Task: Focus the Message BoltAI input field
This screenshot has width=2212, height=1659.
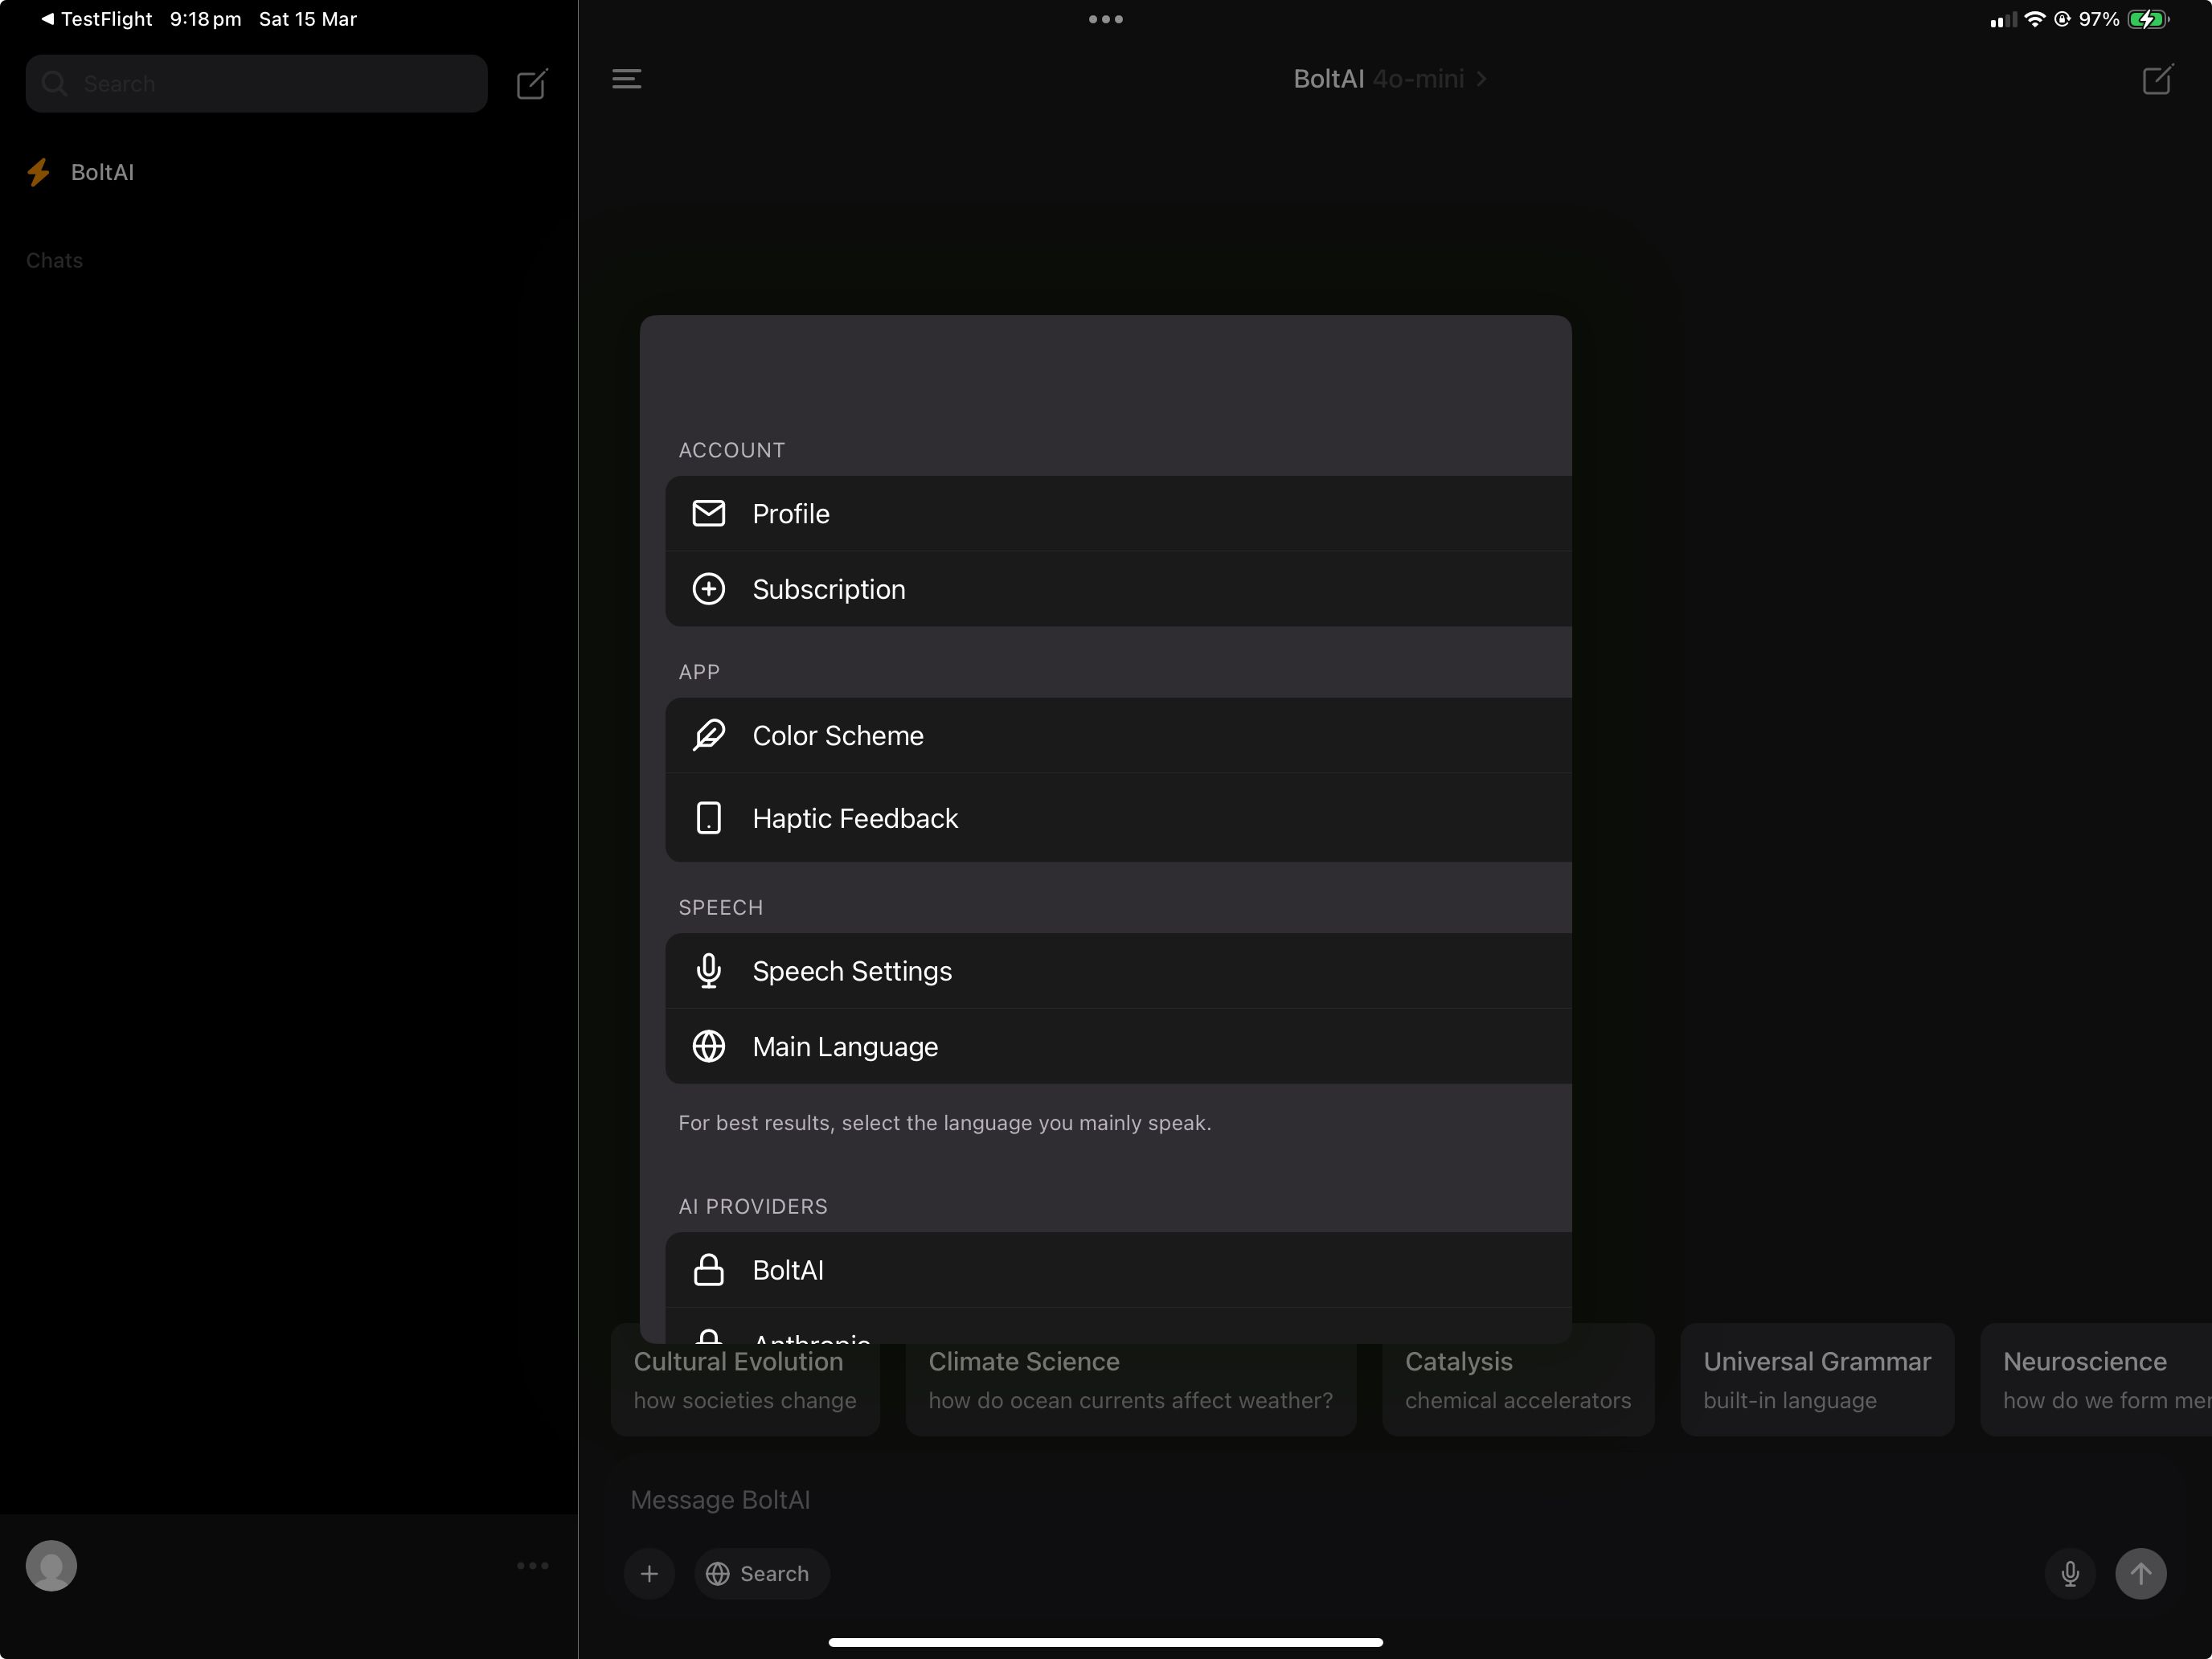Action: (x=1394, y=1500)
